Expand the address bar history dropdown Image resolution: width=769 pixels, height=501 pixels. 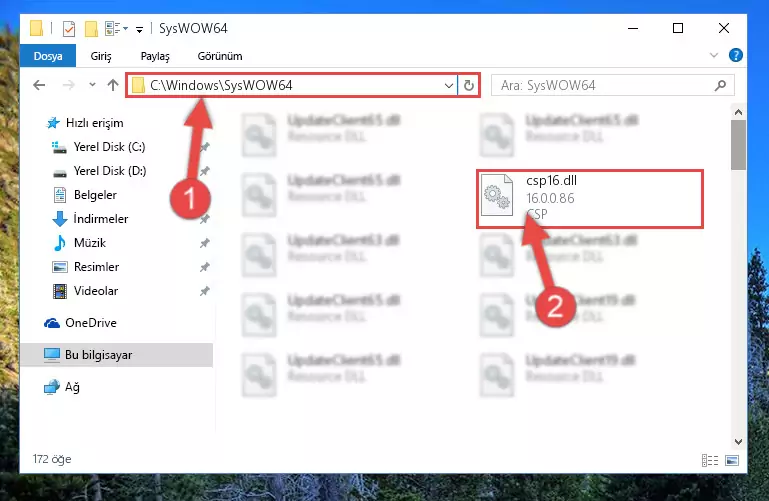(x=448, y=86)
